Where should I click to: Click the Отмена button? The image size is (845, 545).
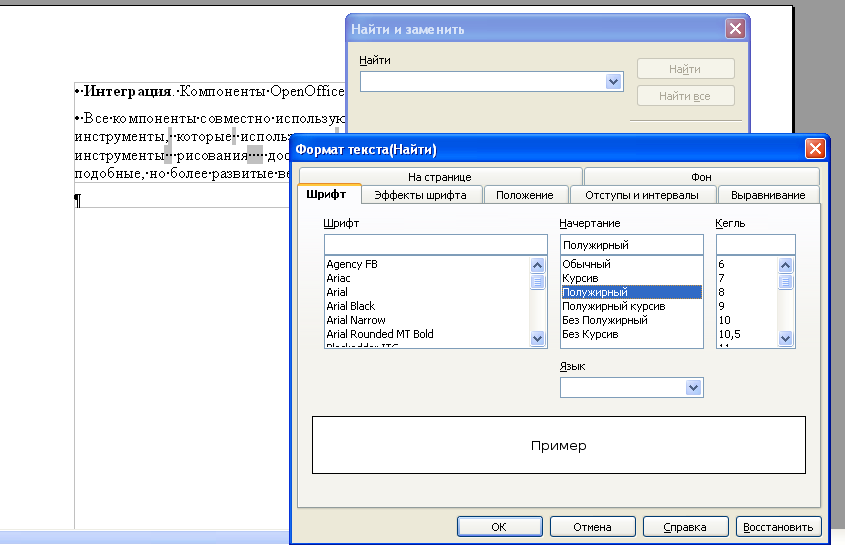coord(592,527)
